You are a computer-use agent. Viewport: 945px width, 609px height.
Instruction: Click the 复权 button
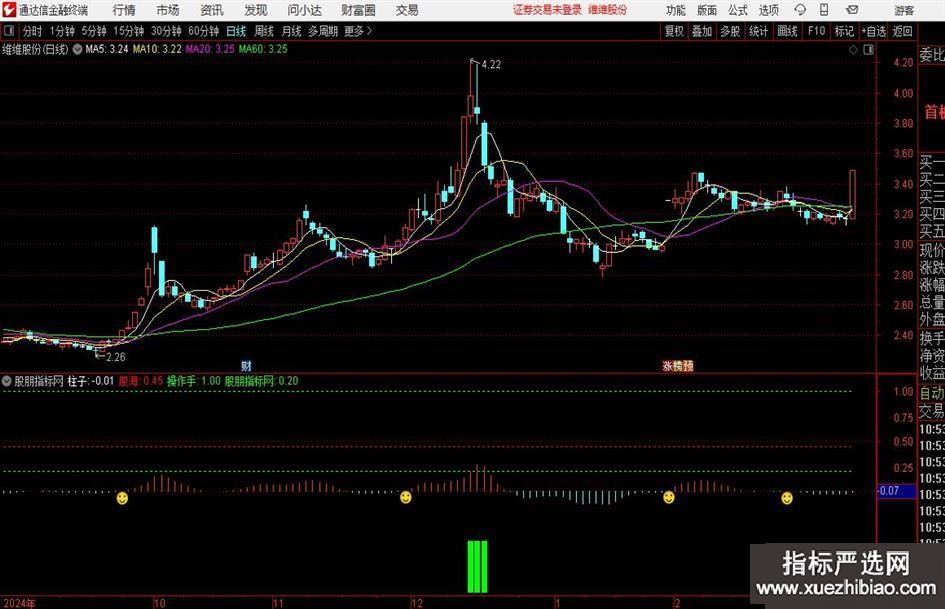[674, 31]
